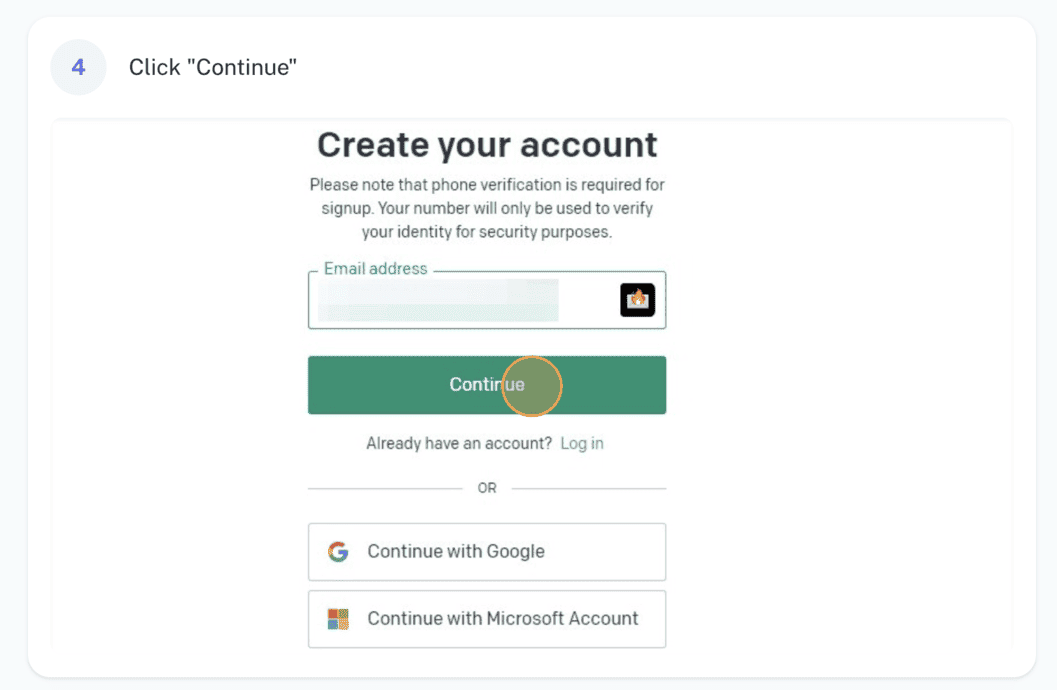Open the "Log in" link

point(582,443)
